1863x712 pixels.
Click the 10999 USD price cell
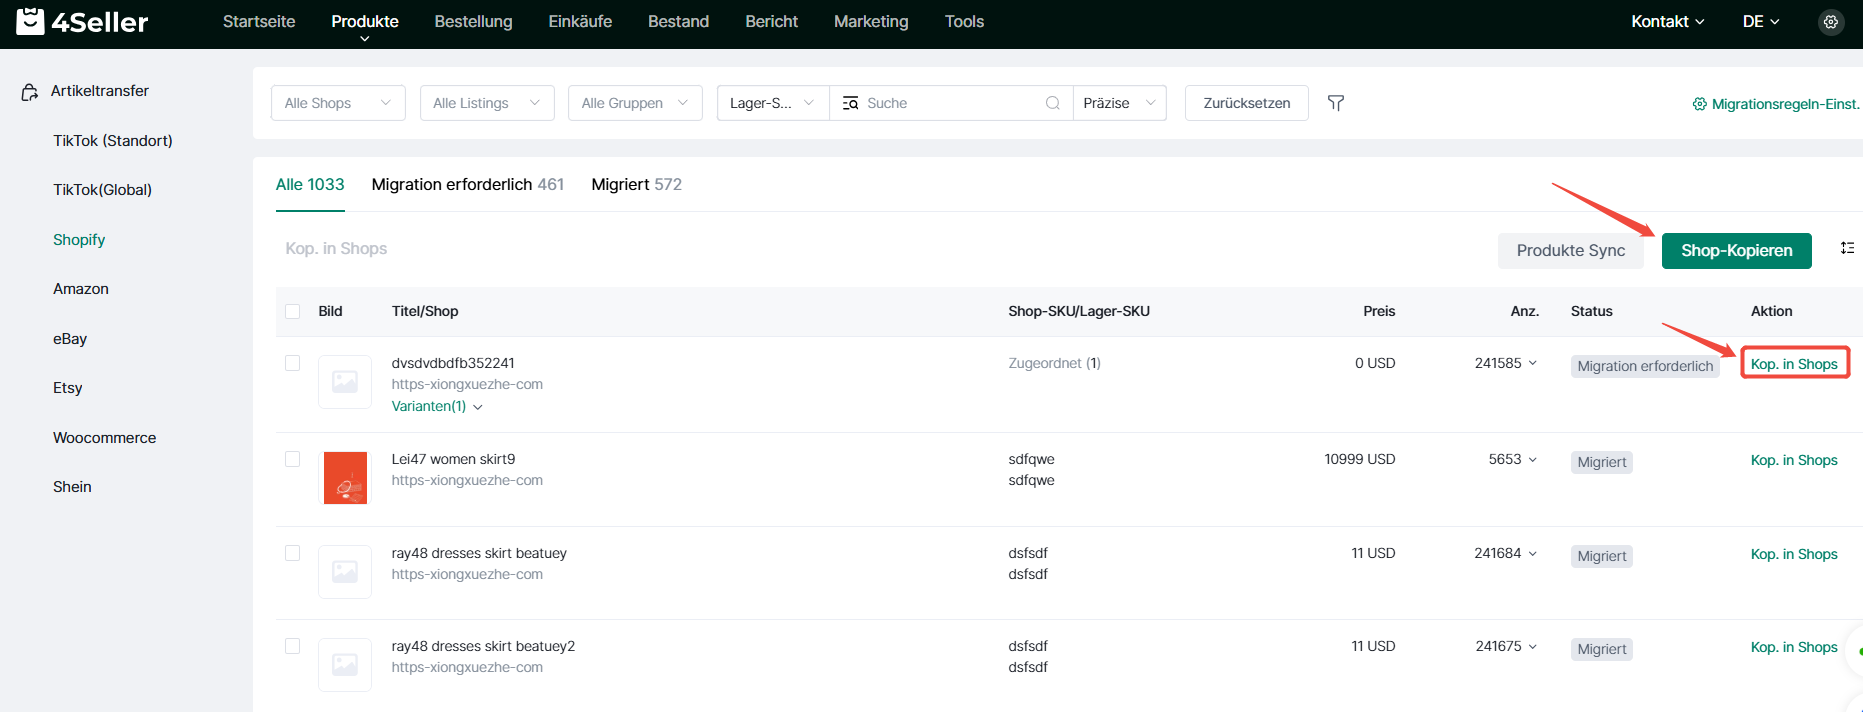coord(1359,459)
